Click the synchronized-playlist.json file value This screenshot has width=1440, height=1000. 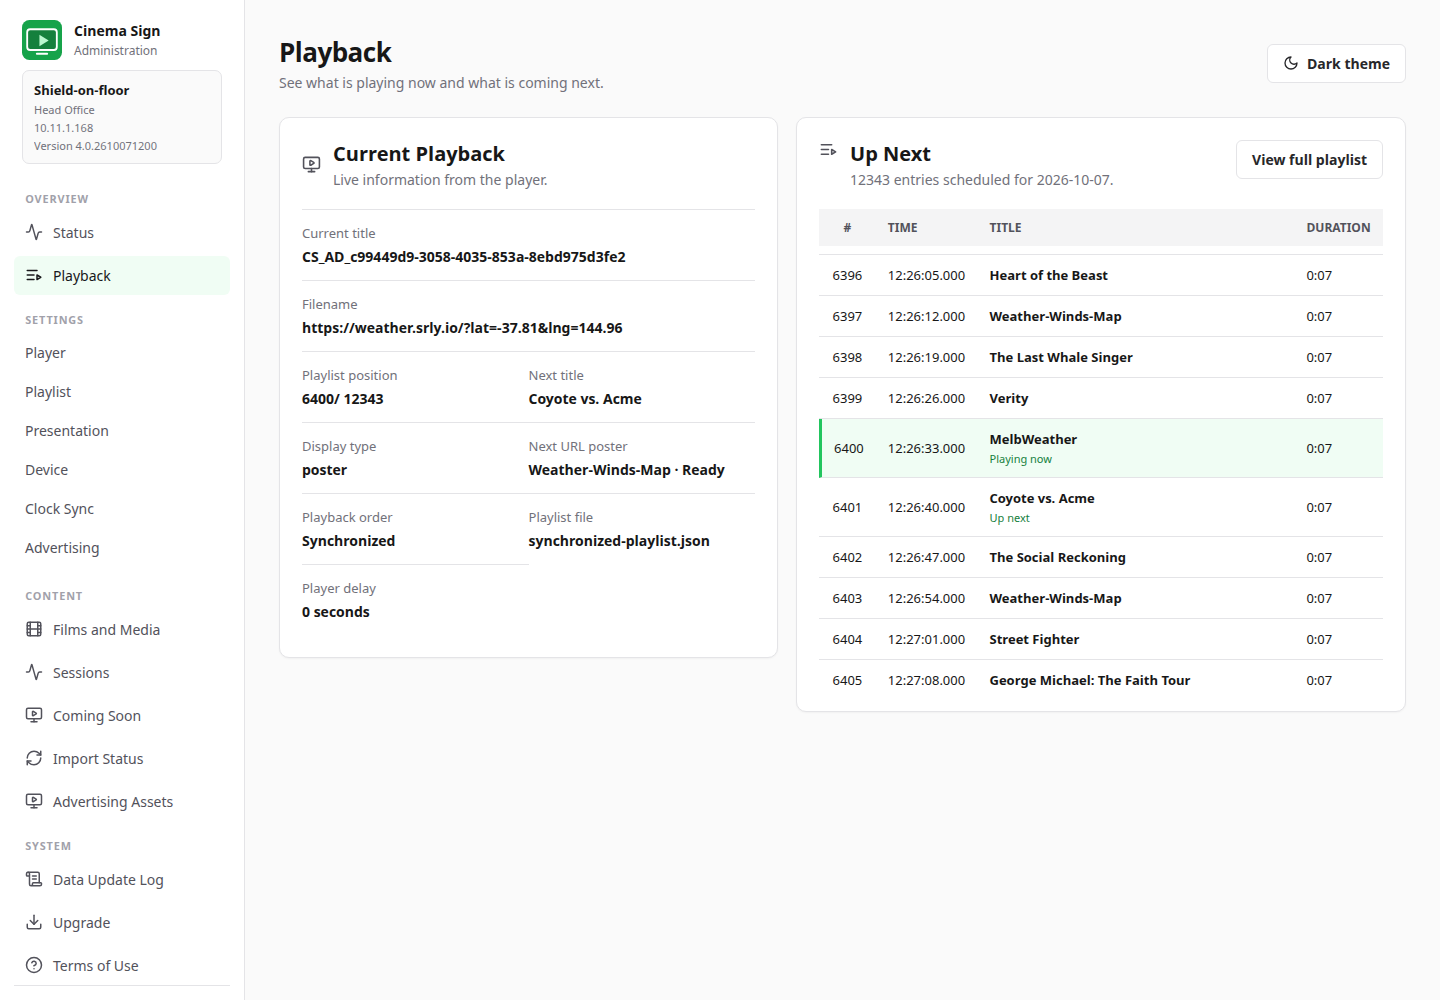(619, 541)
